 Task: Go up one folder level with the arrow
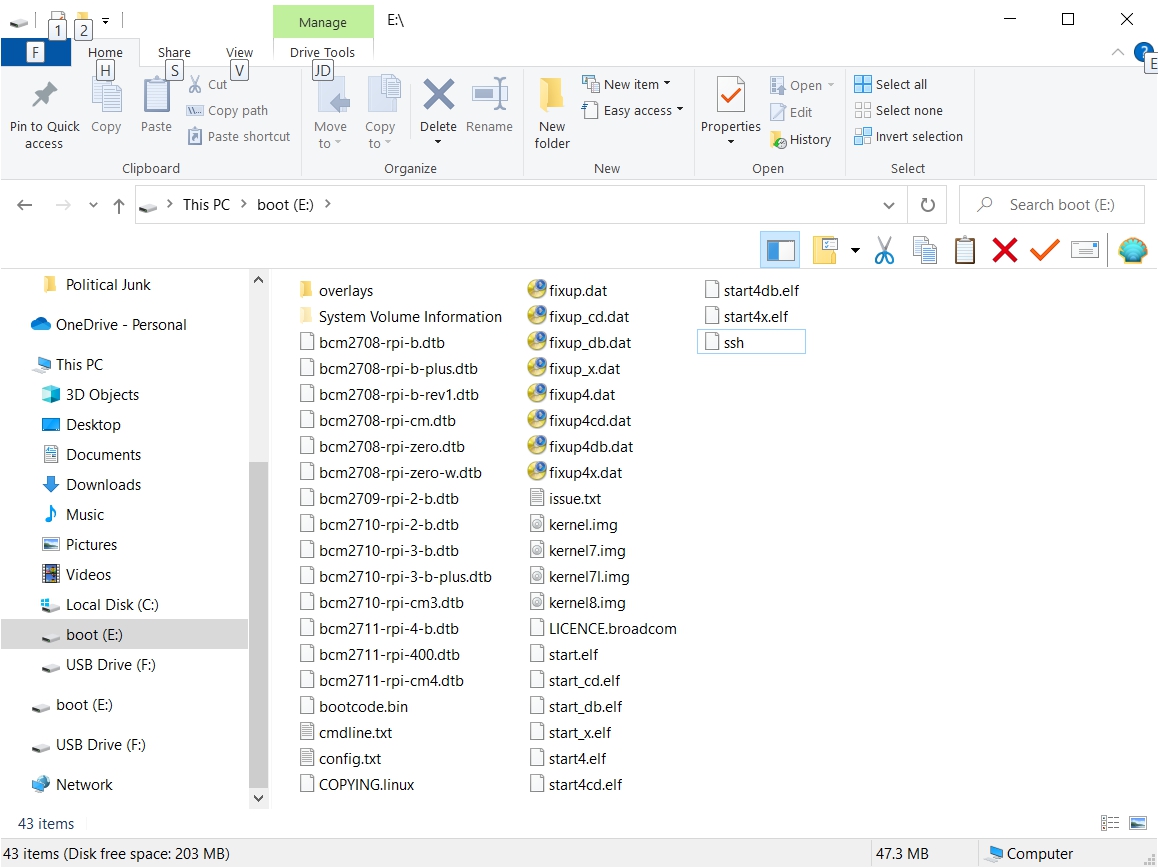click(119, 205)
